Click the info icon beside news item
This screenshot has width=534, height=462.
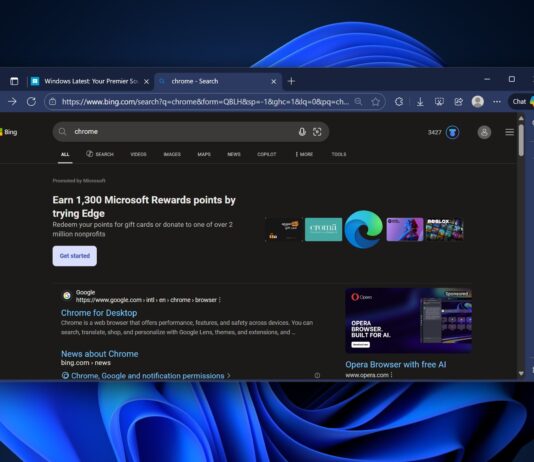(x=317, y=376)
